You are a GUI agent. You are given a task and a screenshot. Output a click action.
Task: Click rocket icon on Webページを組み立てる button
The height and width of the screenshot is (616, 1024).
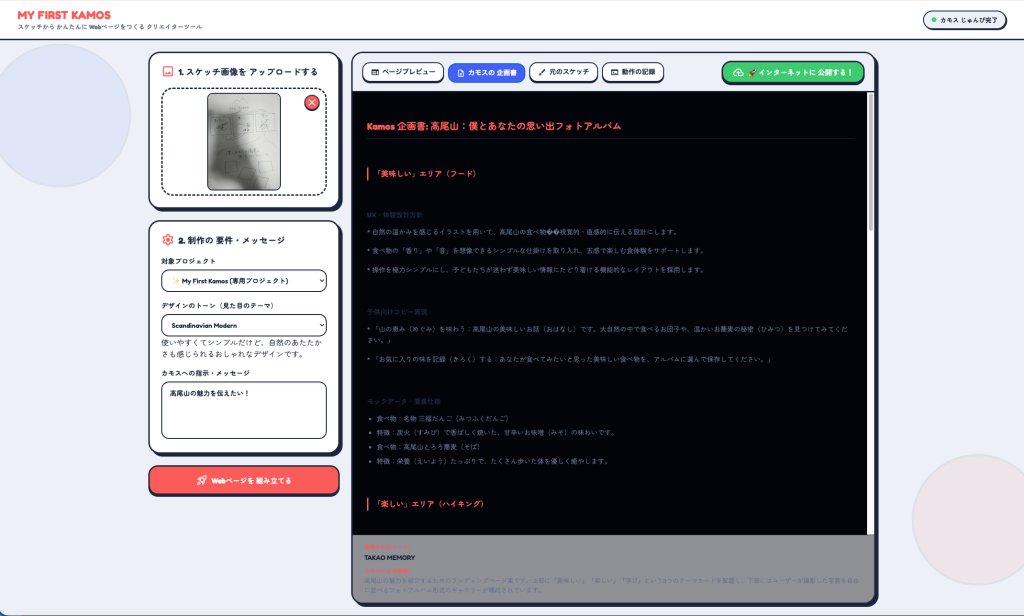click(x=202, y=480)
